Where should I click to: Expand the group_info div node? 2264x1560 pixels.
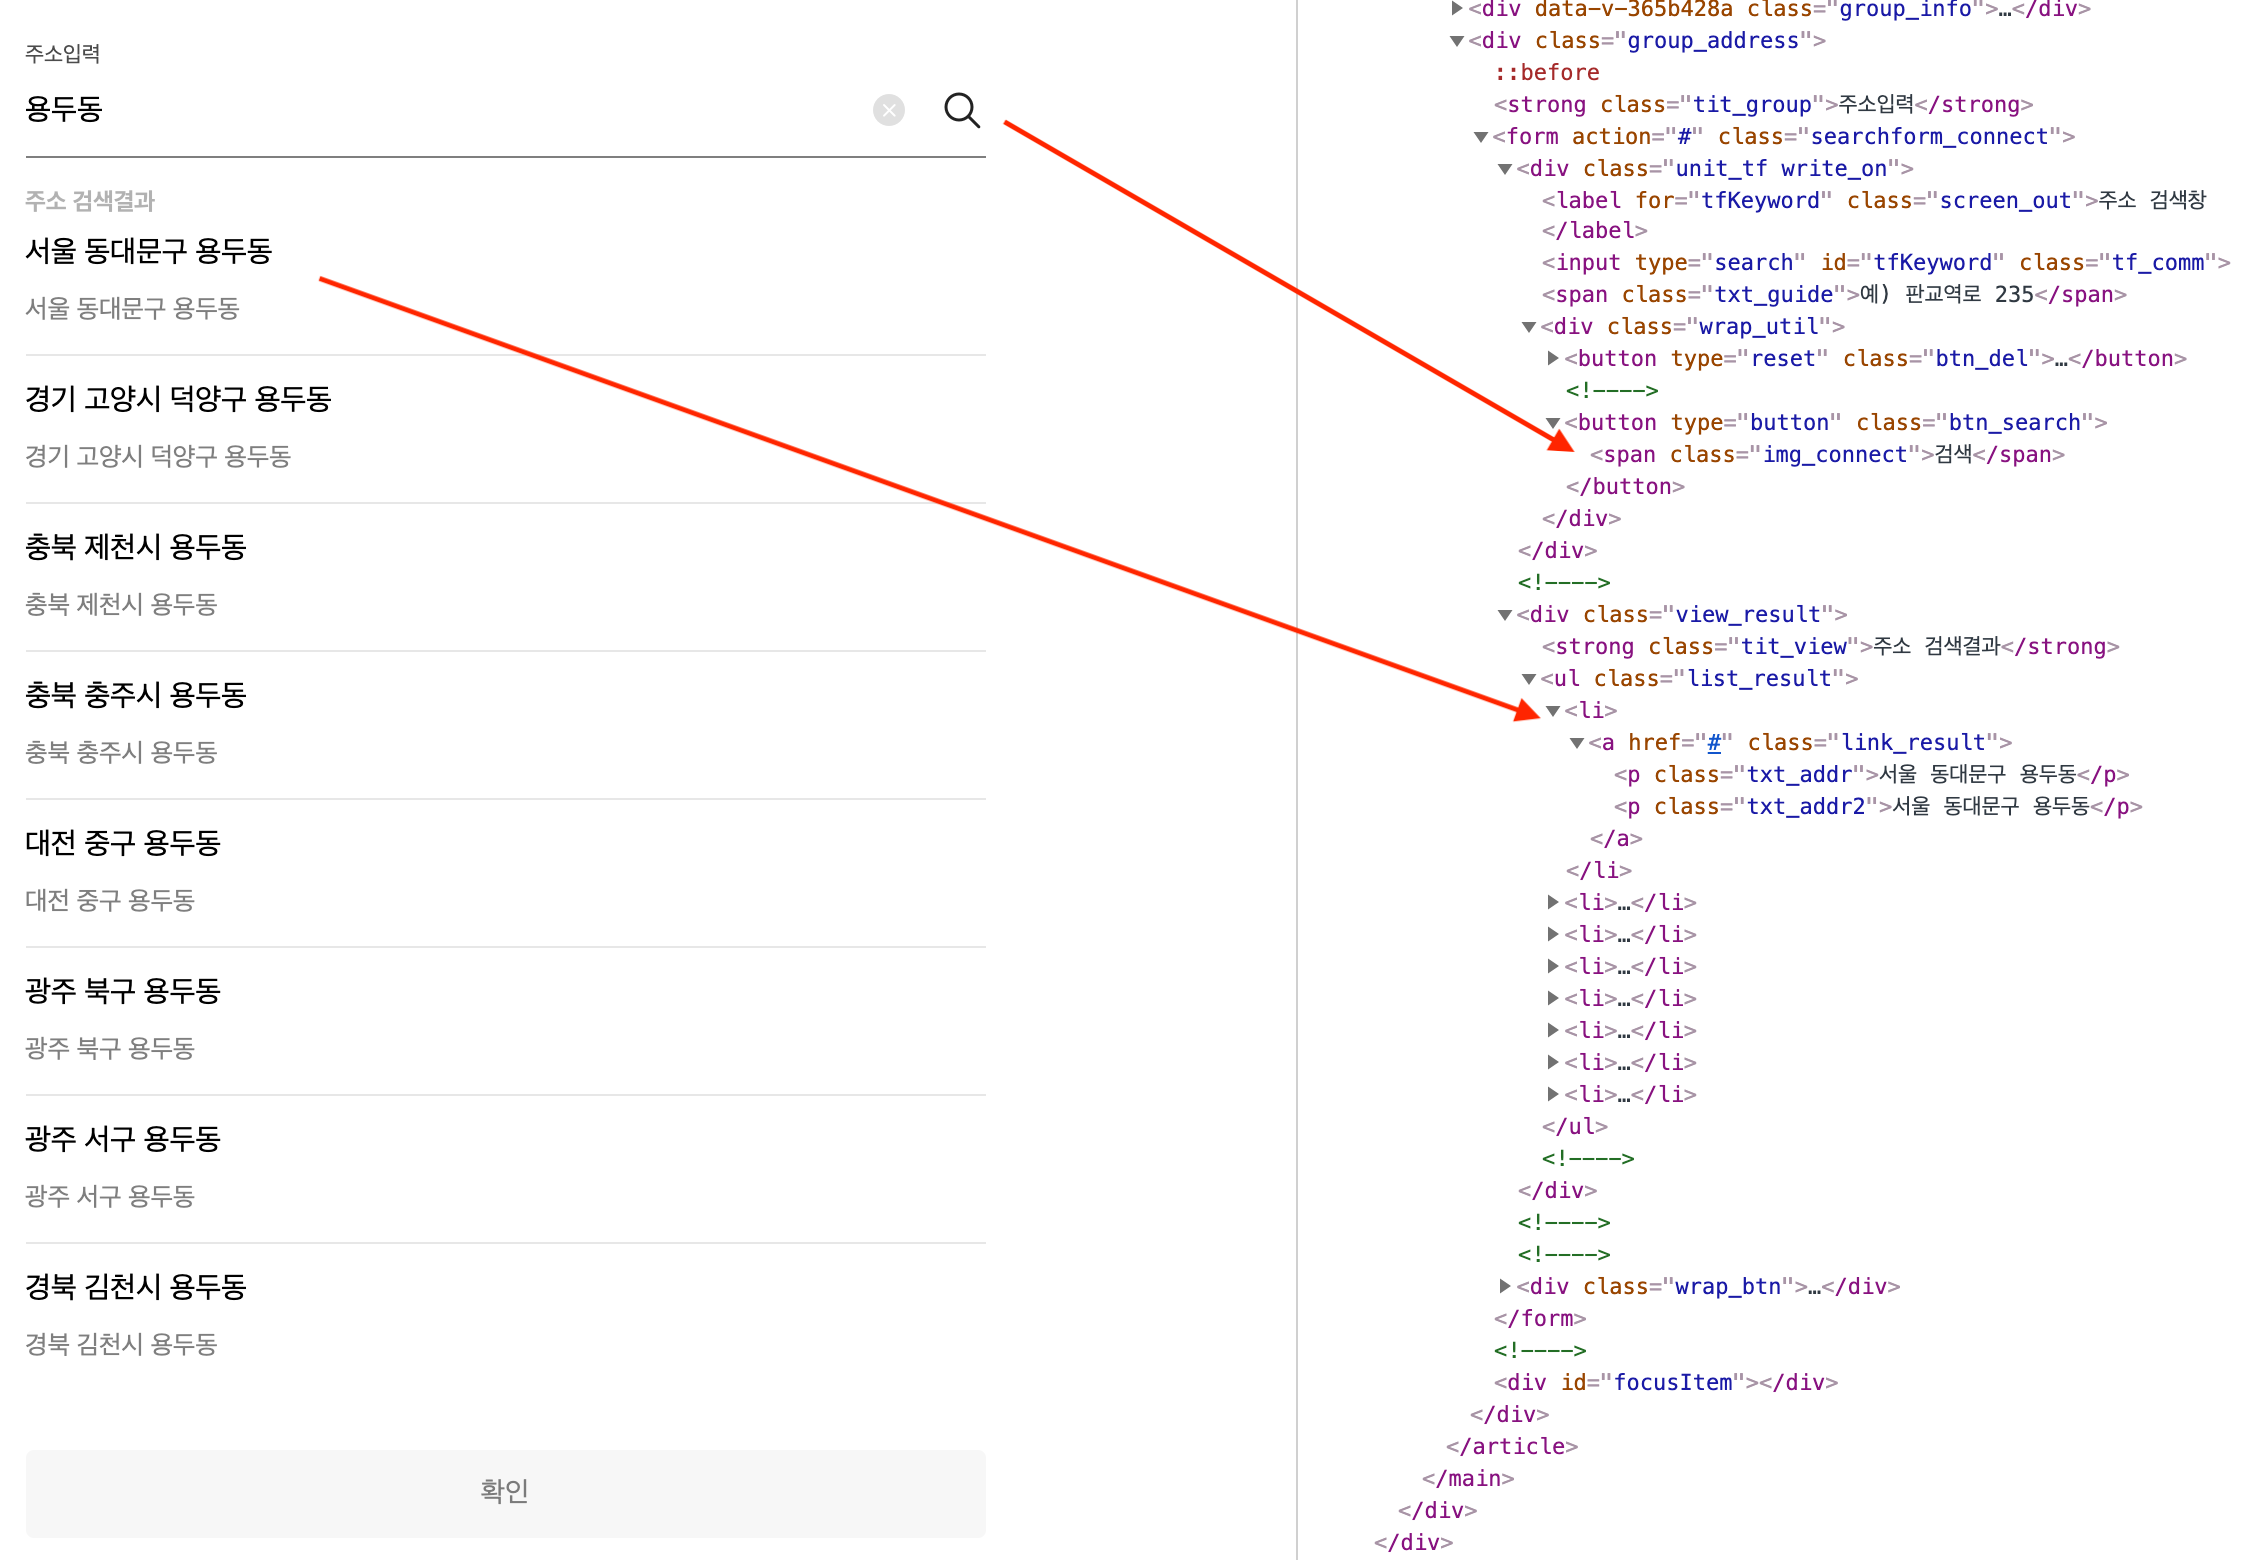1457,10
